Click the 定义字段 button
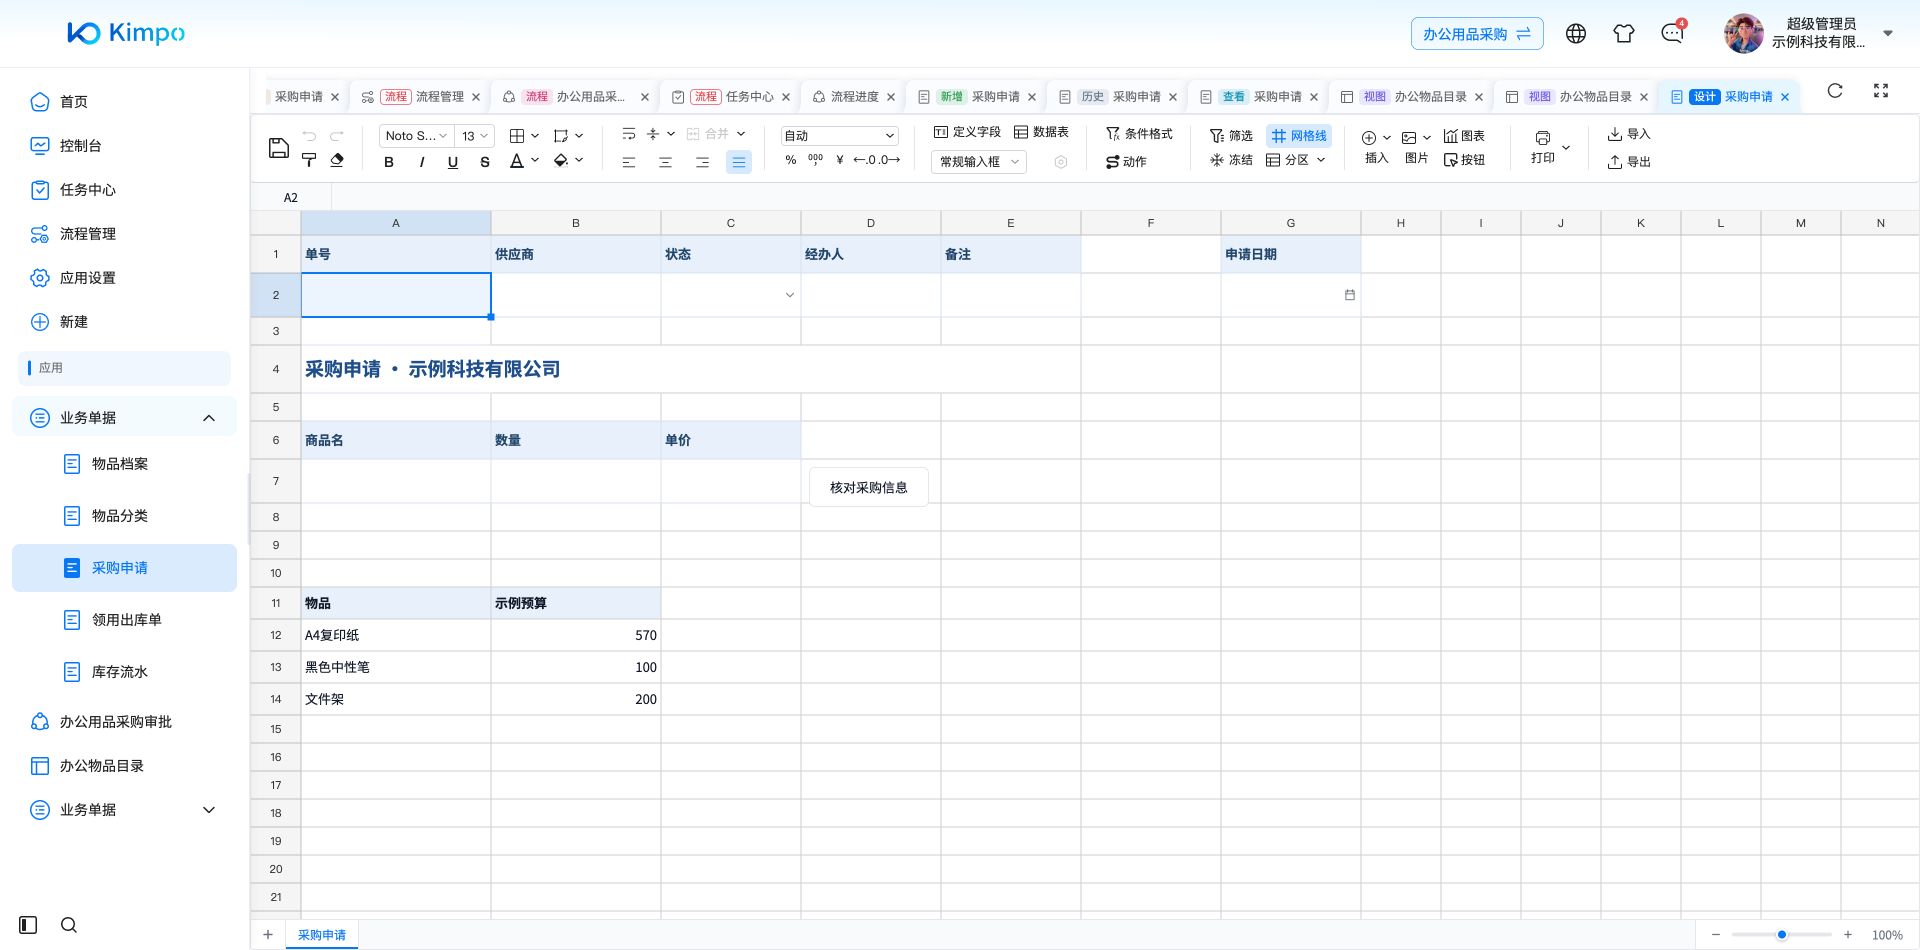This screenshot has width=1920, height=950. pos(967,132)
